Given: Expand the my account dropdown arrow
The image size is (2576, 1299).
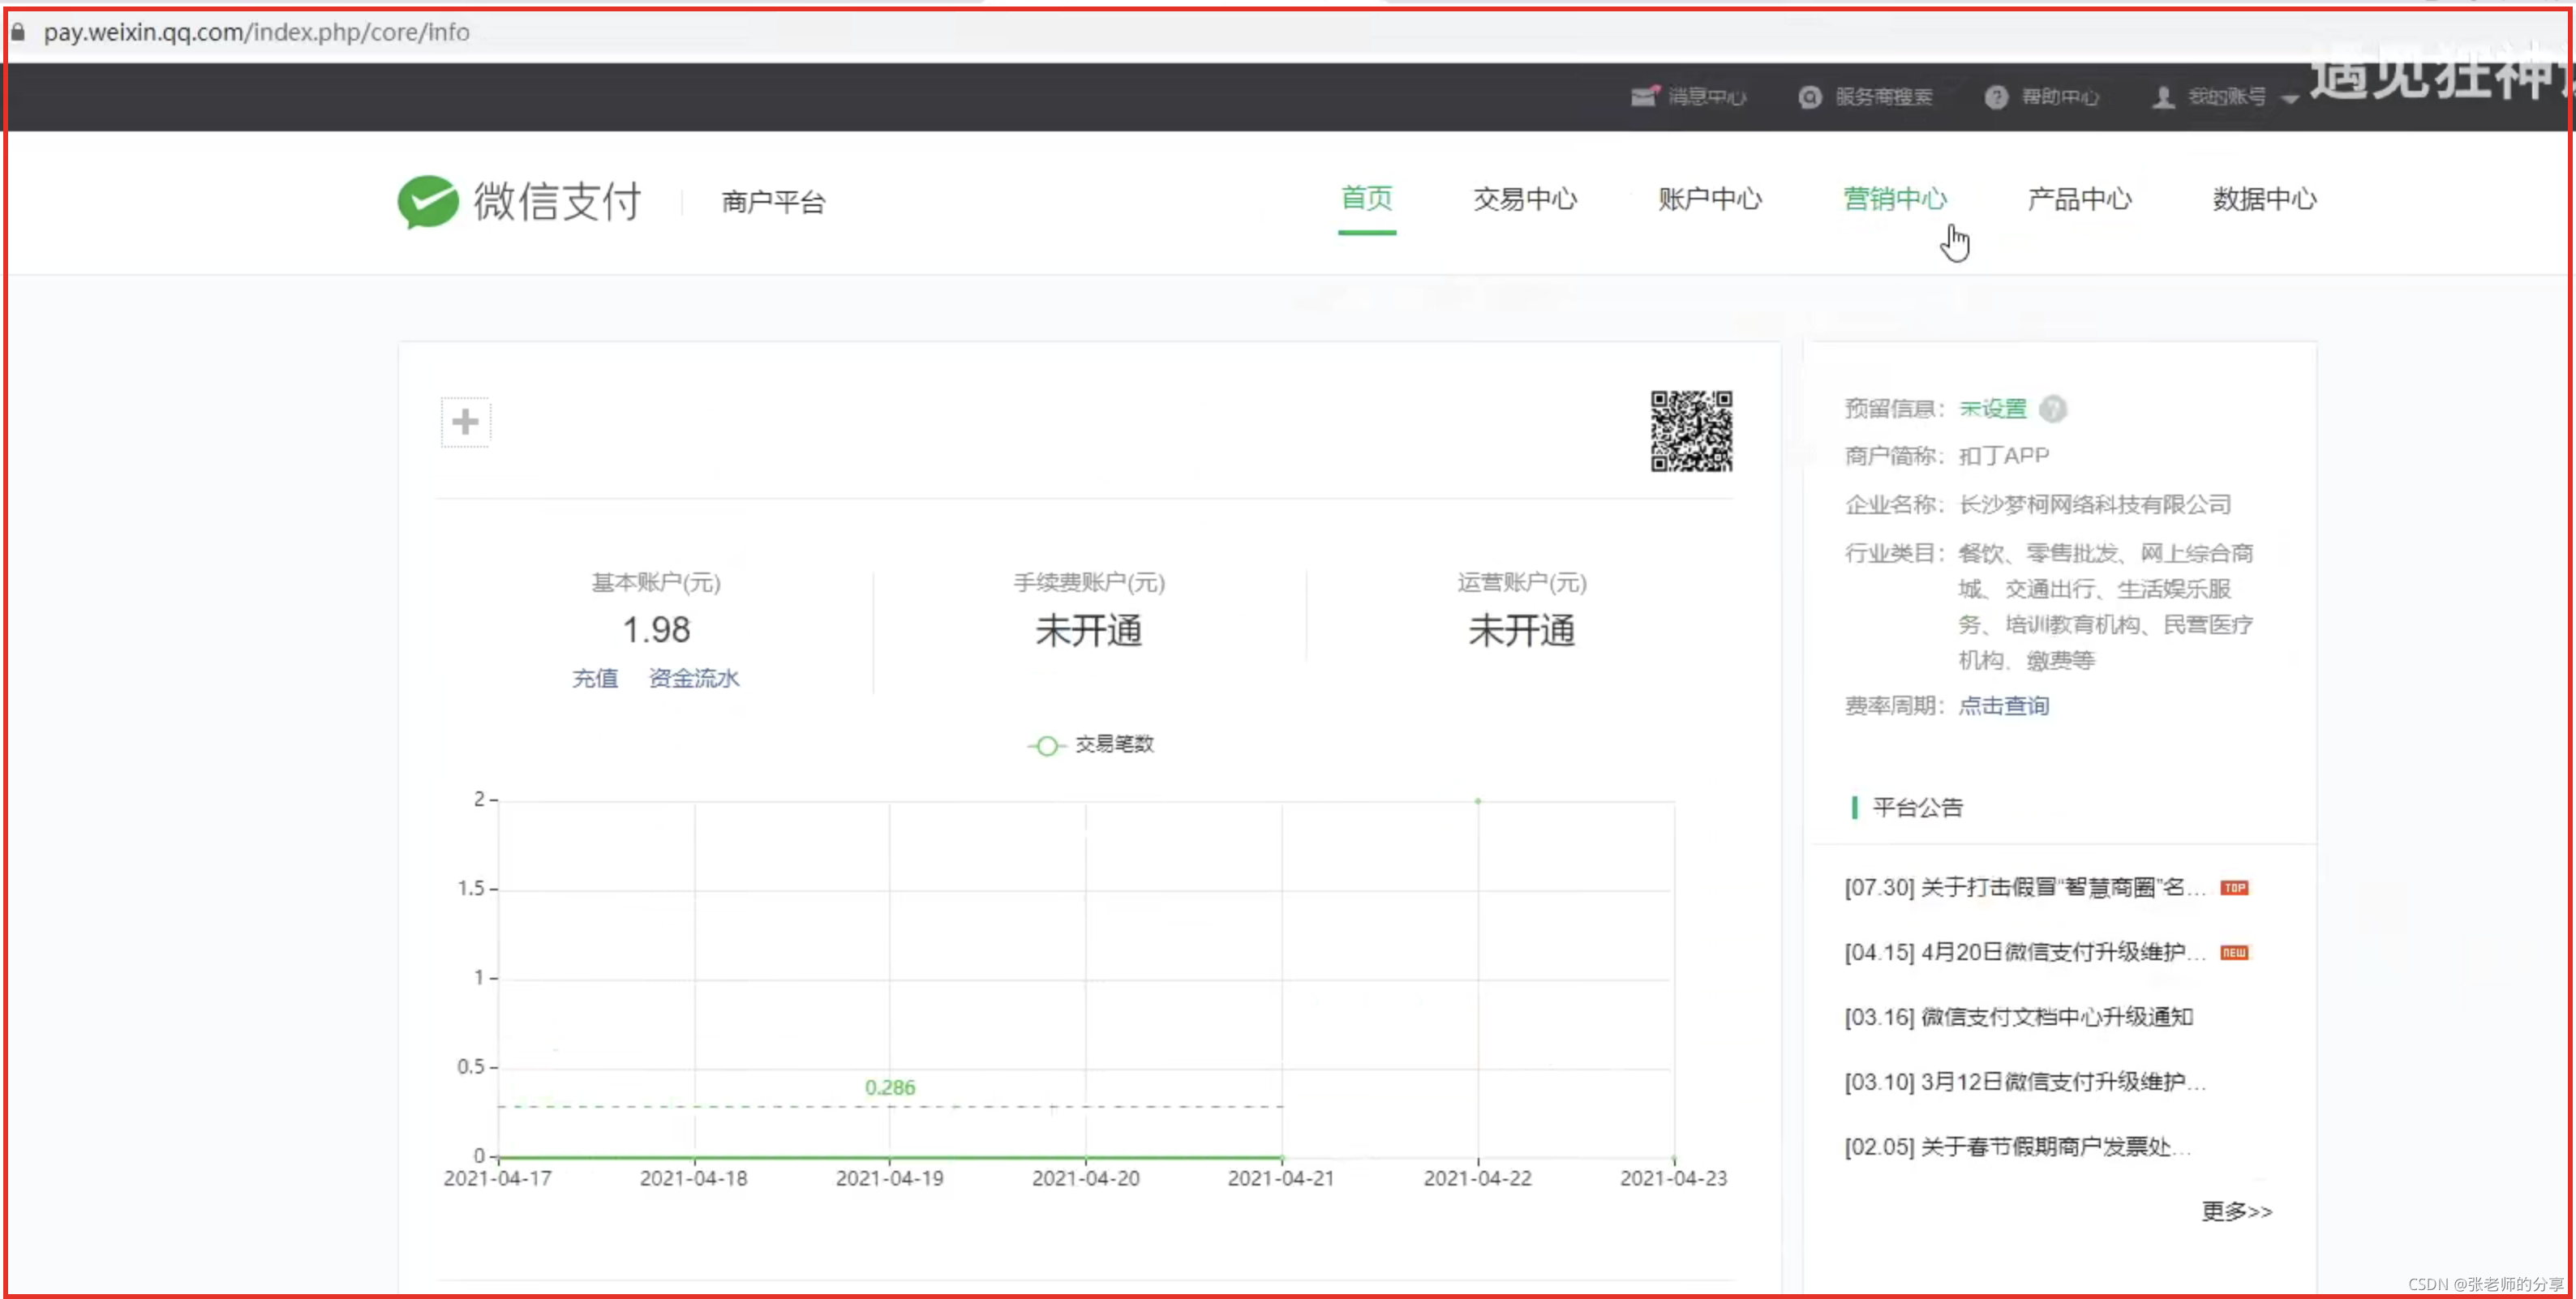Looking at the screenshot, I should pyautogui.click(x=2290, y=99).
